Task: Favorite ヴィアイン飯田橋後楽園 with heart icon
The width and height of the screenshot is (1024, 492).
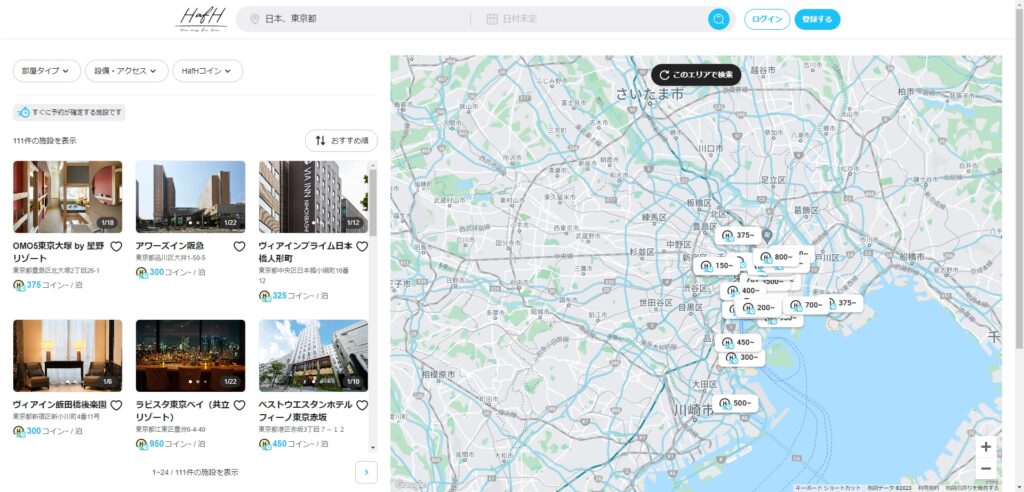Action: [116, 405]
